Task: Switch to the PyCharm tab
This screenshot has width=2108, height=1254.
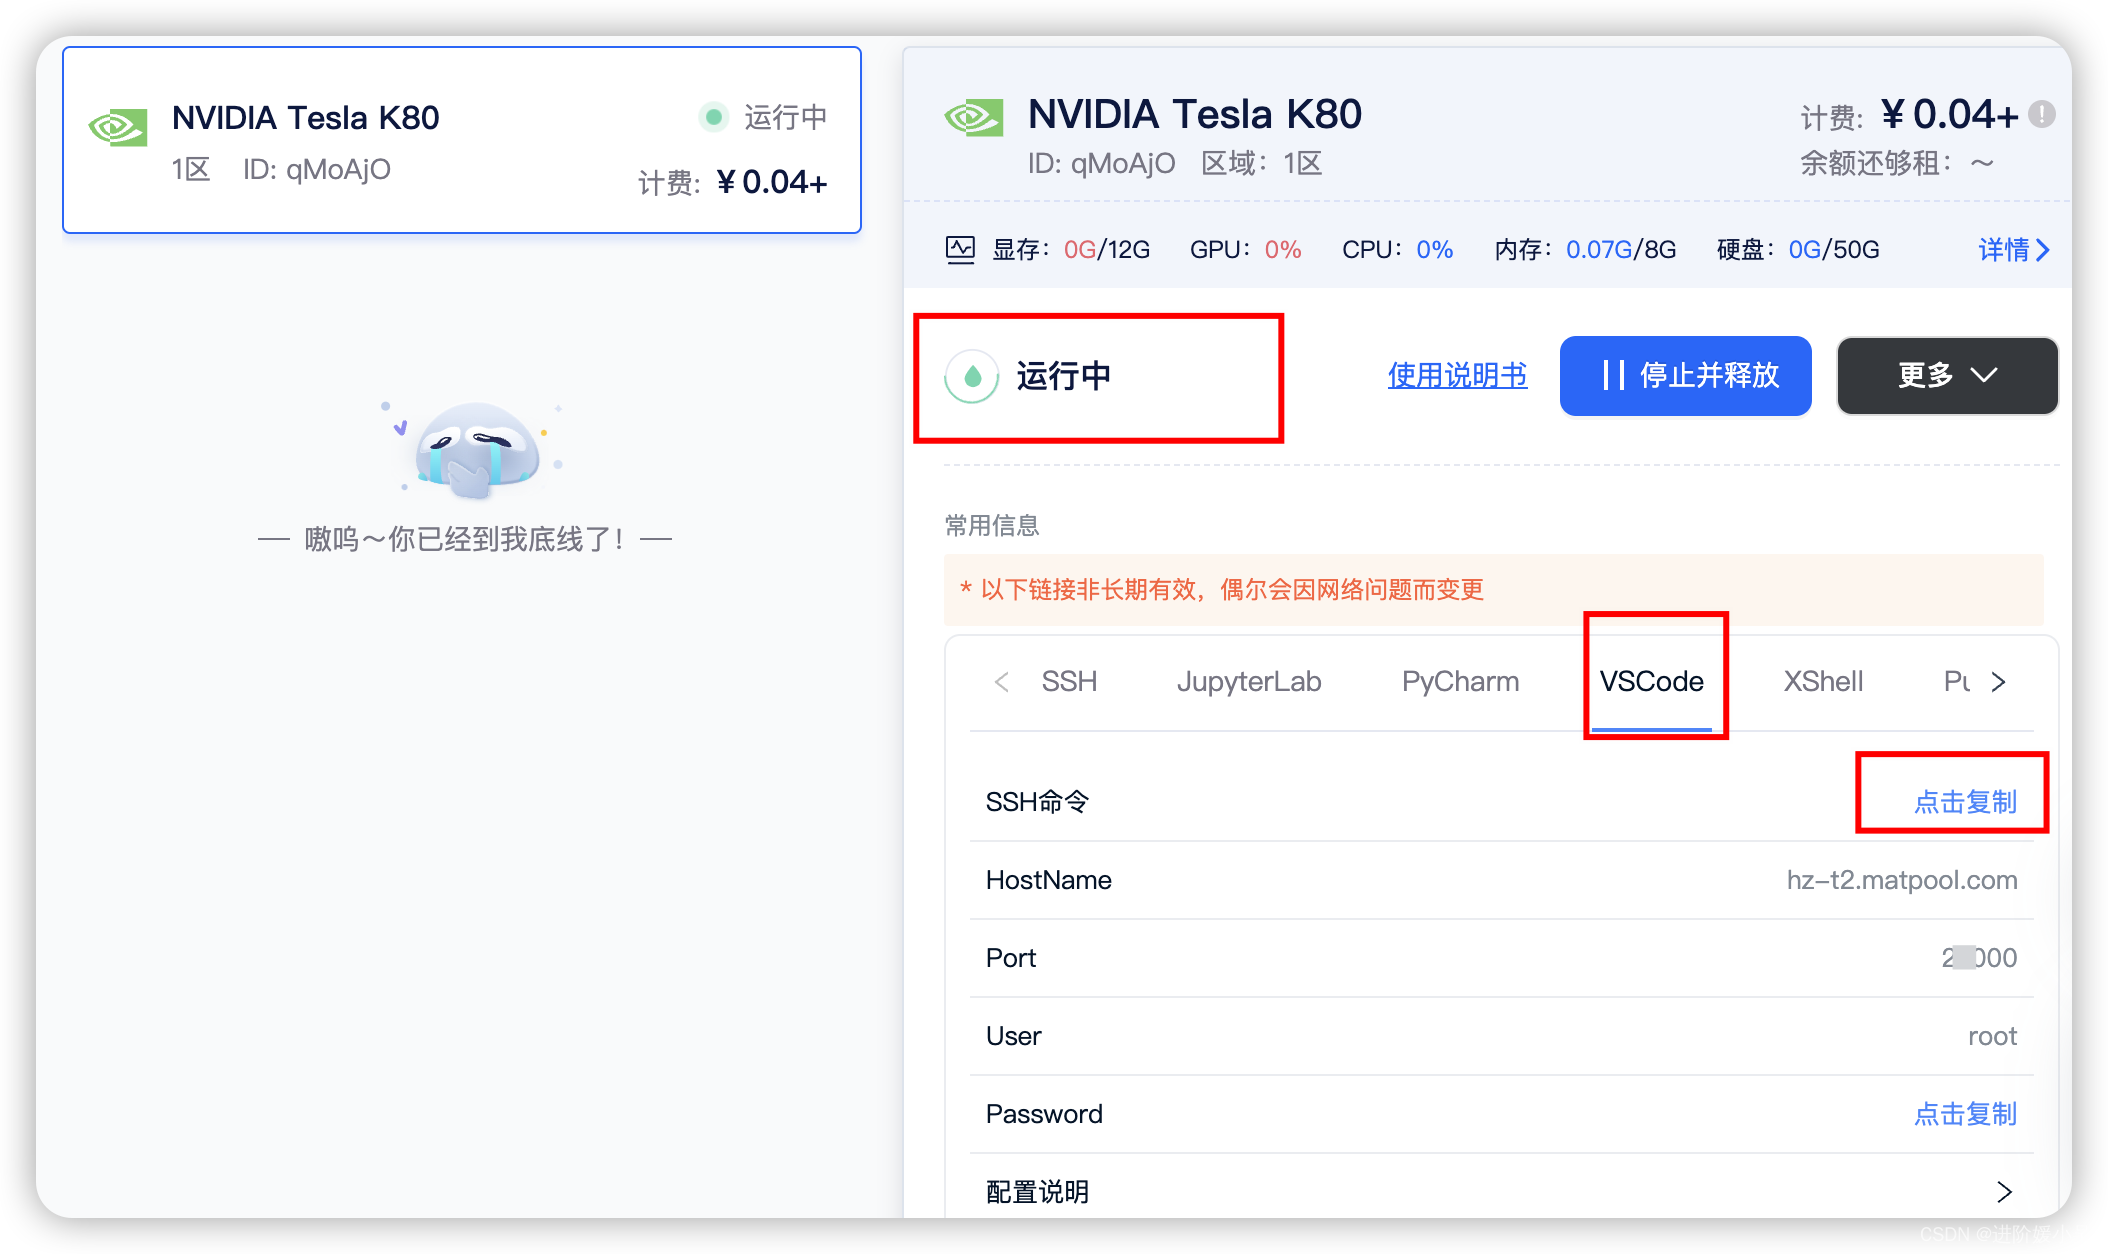Action: tap(1460, 682)
